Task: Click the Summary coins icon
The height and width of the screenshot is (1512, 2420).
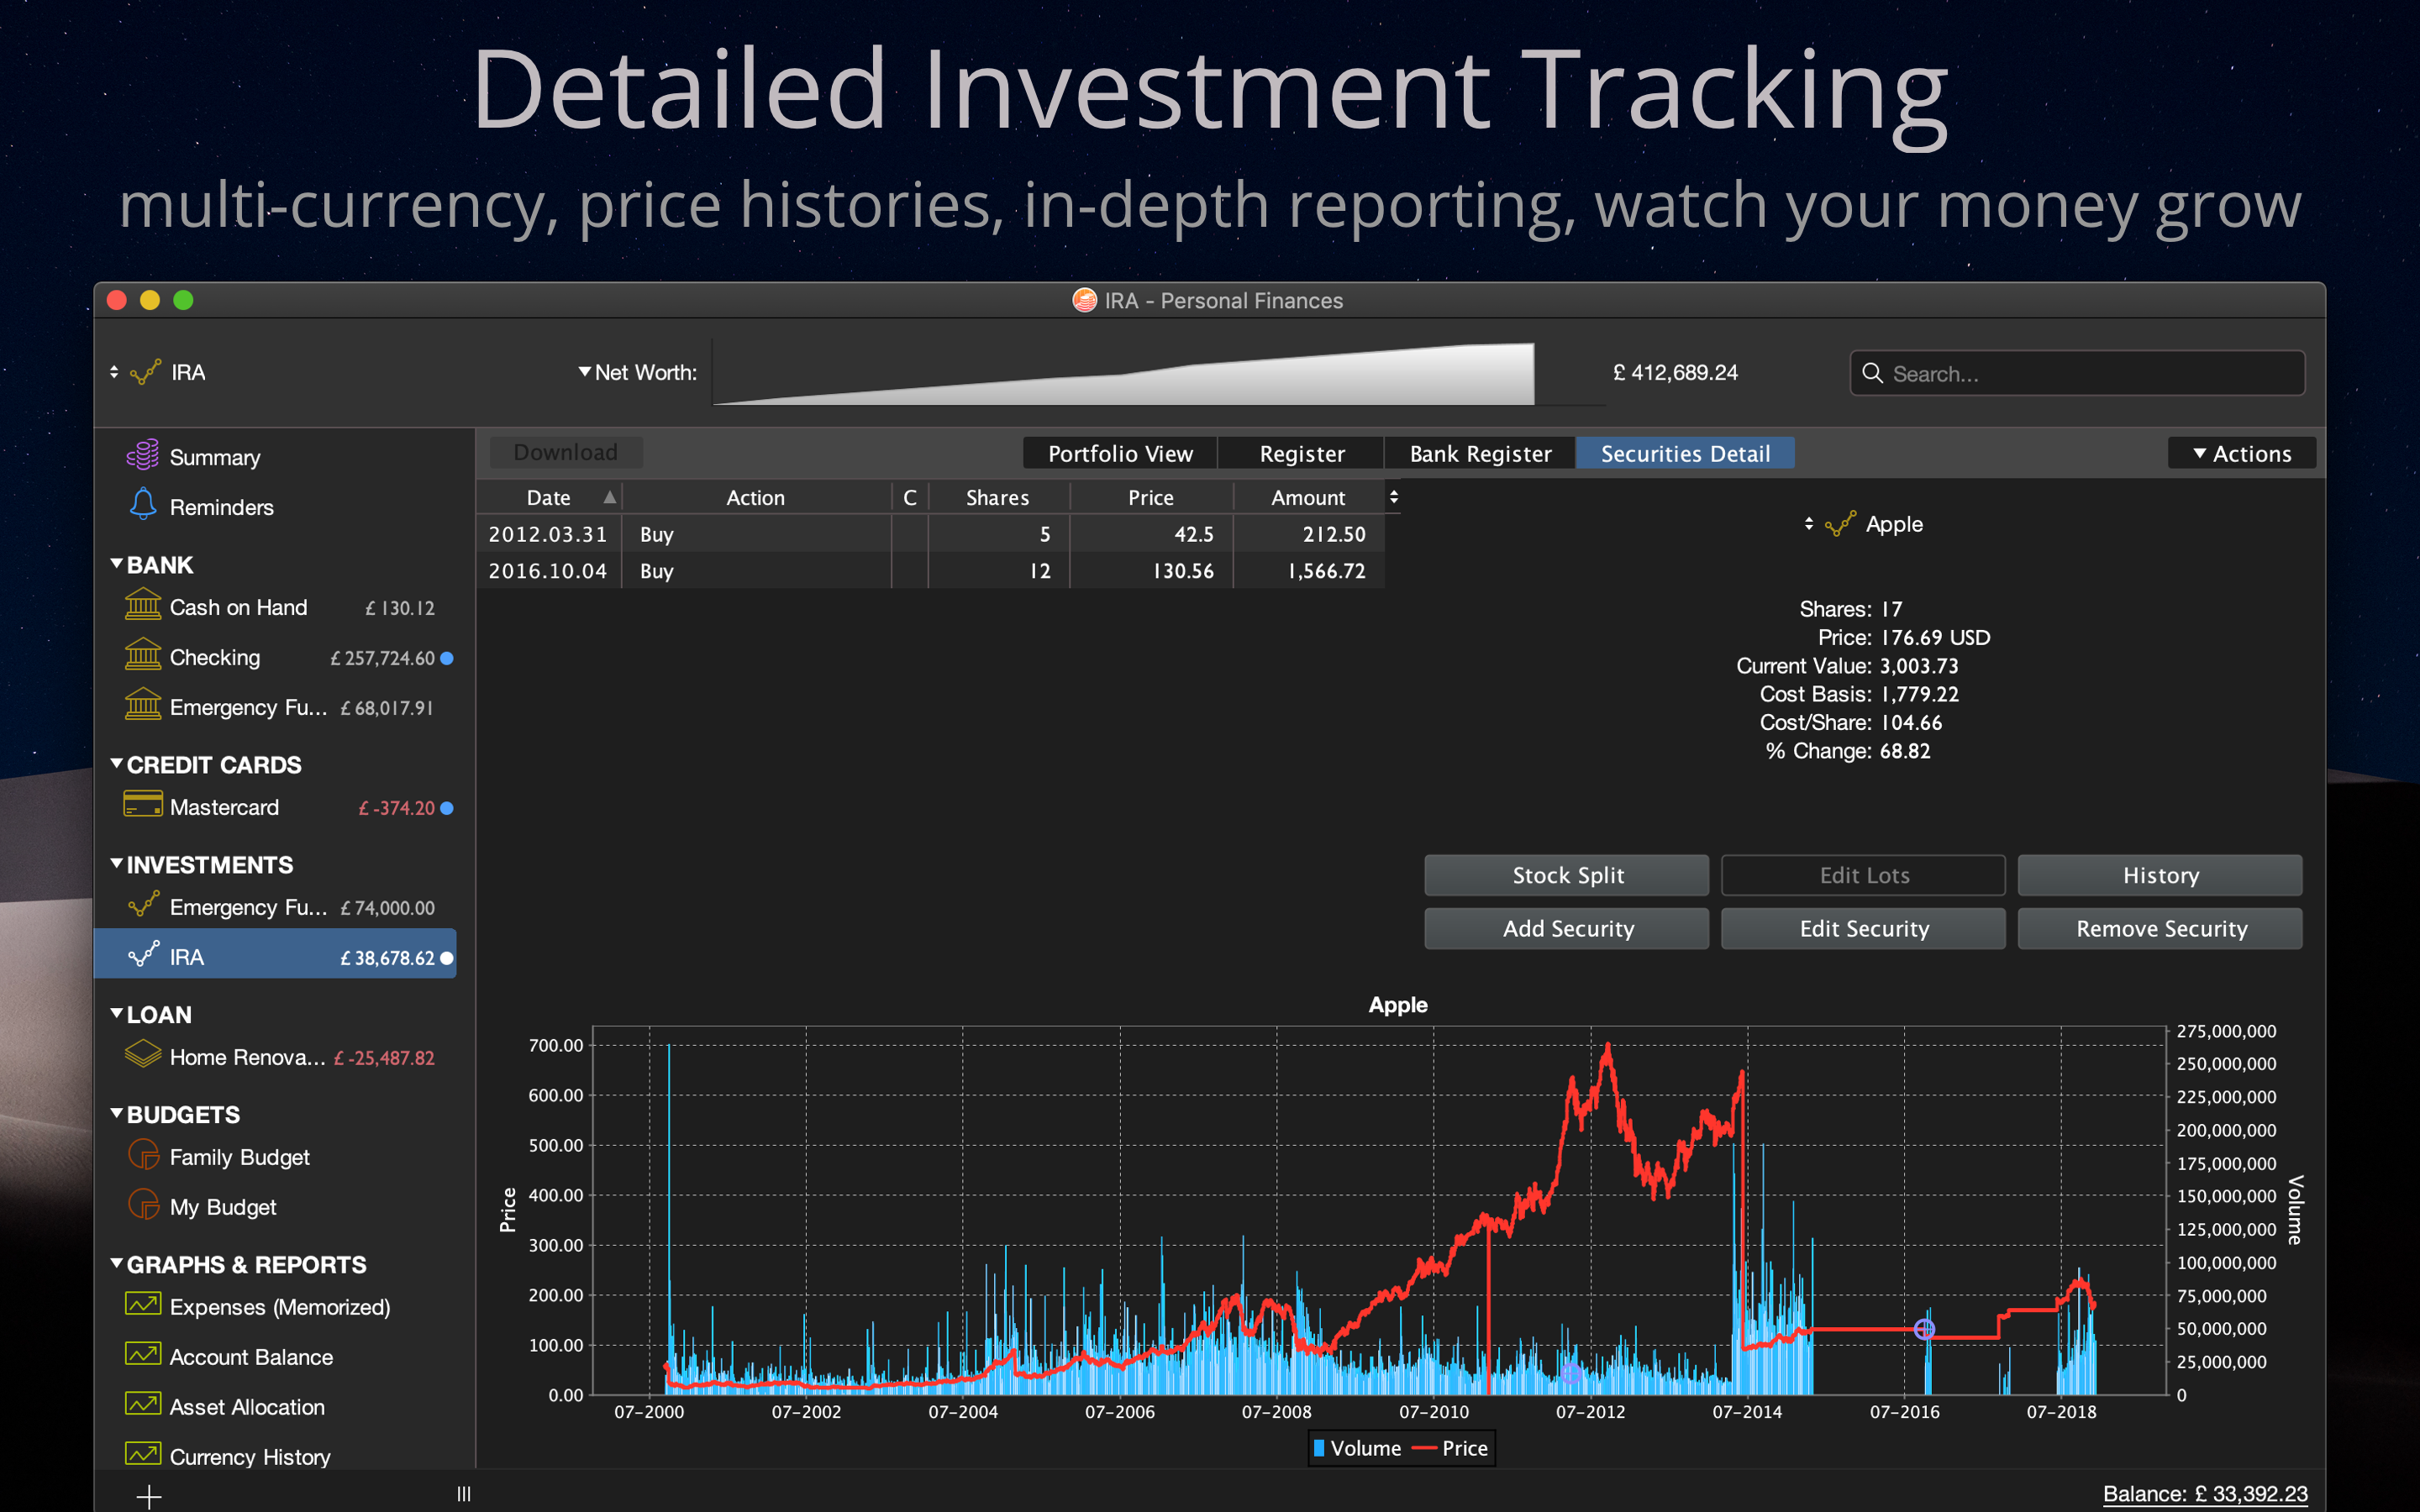Action: coord(142,456)
